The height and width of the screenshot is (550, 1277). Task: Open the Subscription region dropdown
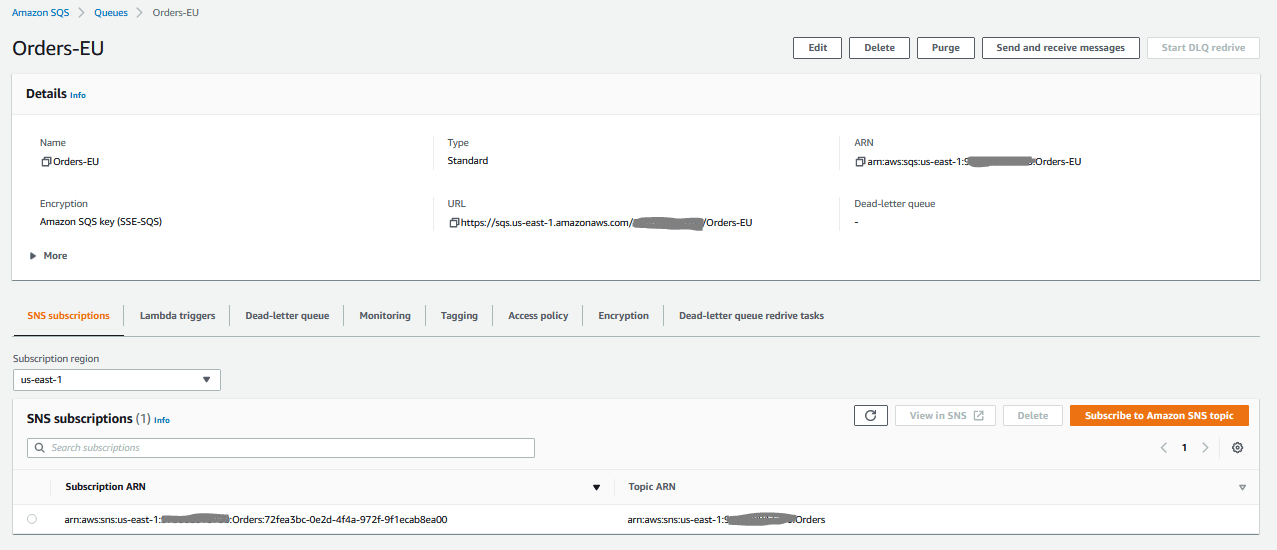117,380
